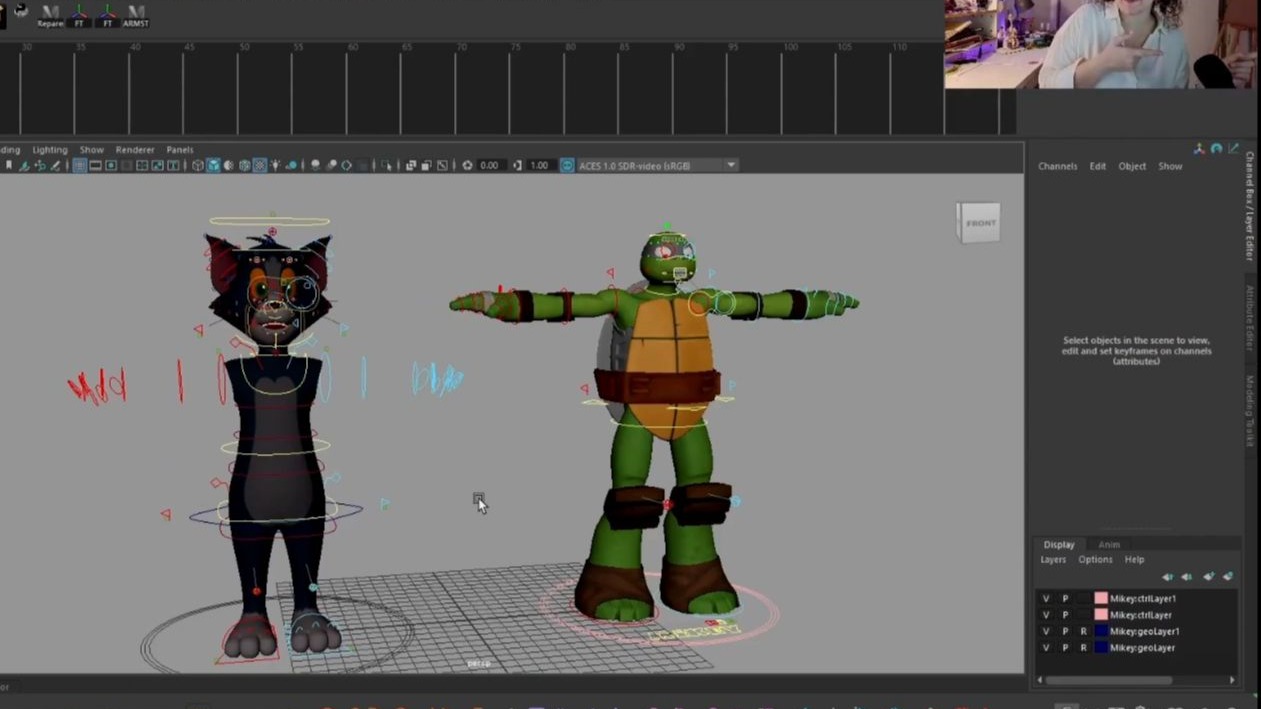This screenshot has width=1261, height=709.
Task: Switch to the Anim layer tab
Action: tap(1109, 545)
